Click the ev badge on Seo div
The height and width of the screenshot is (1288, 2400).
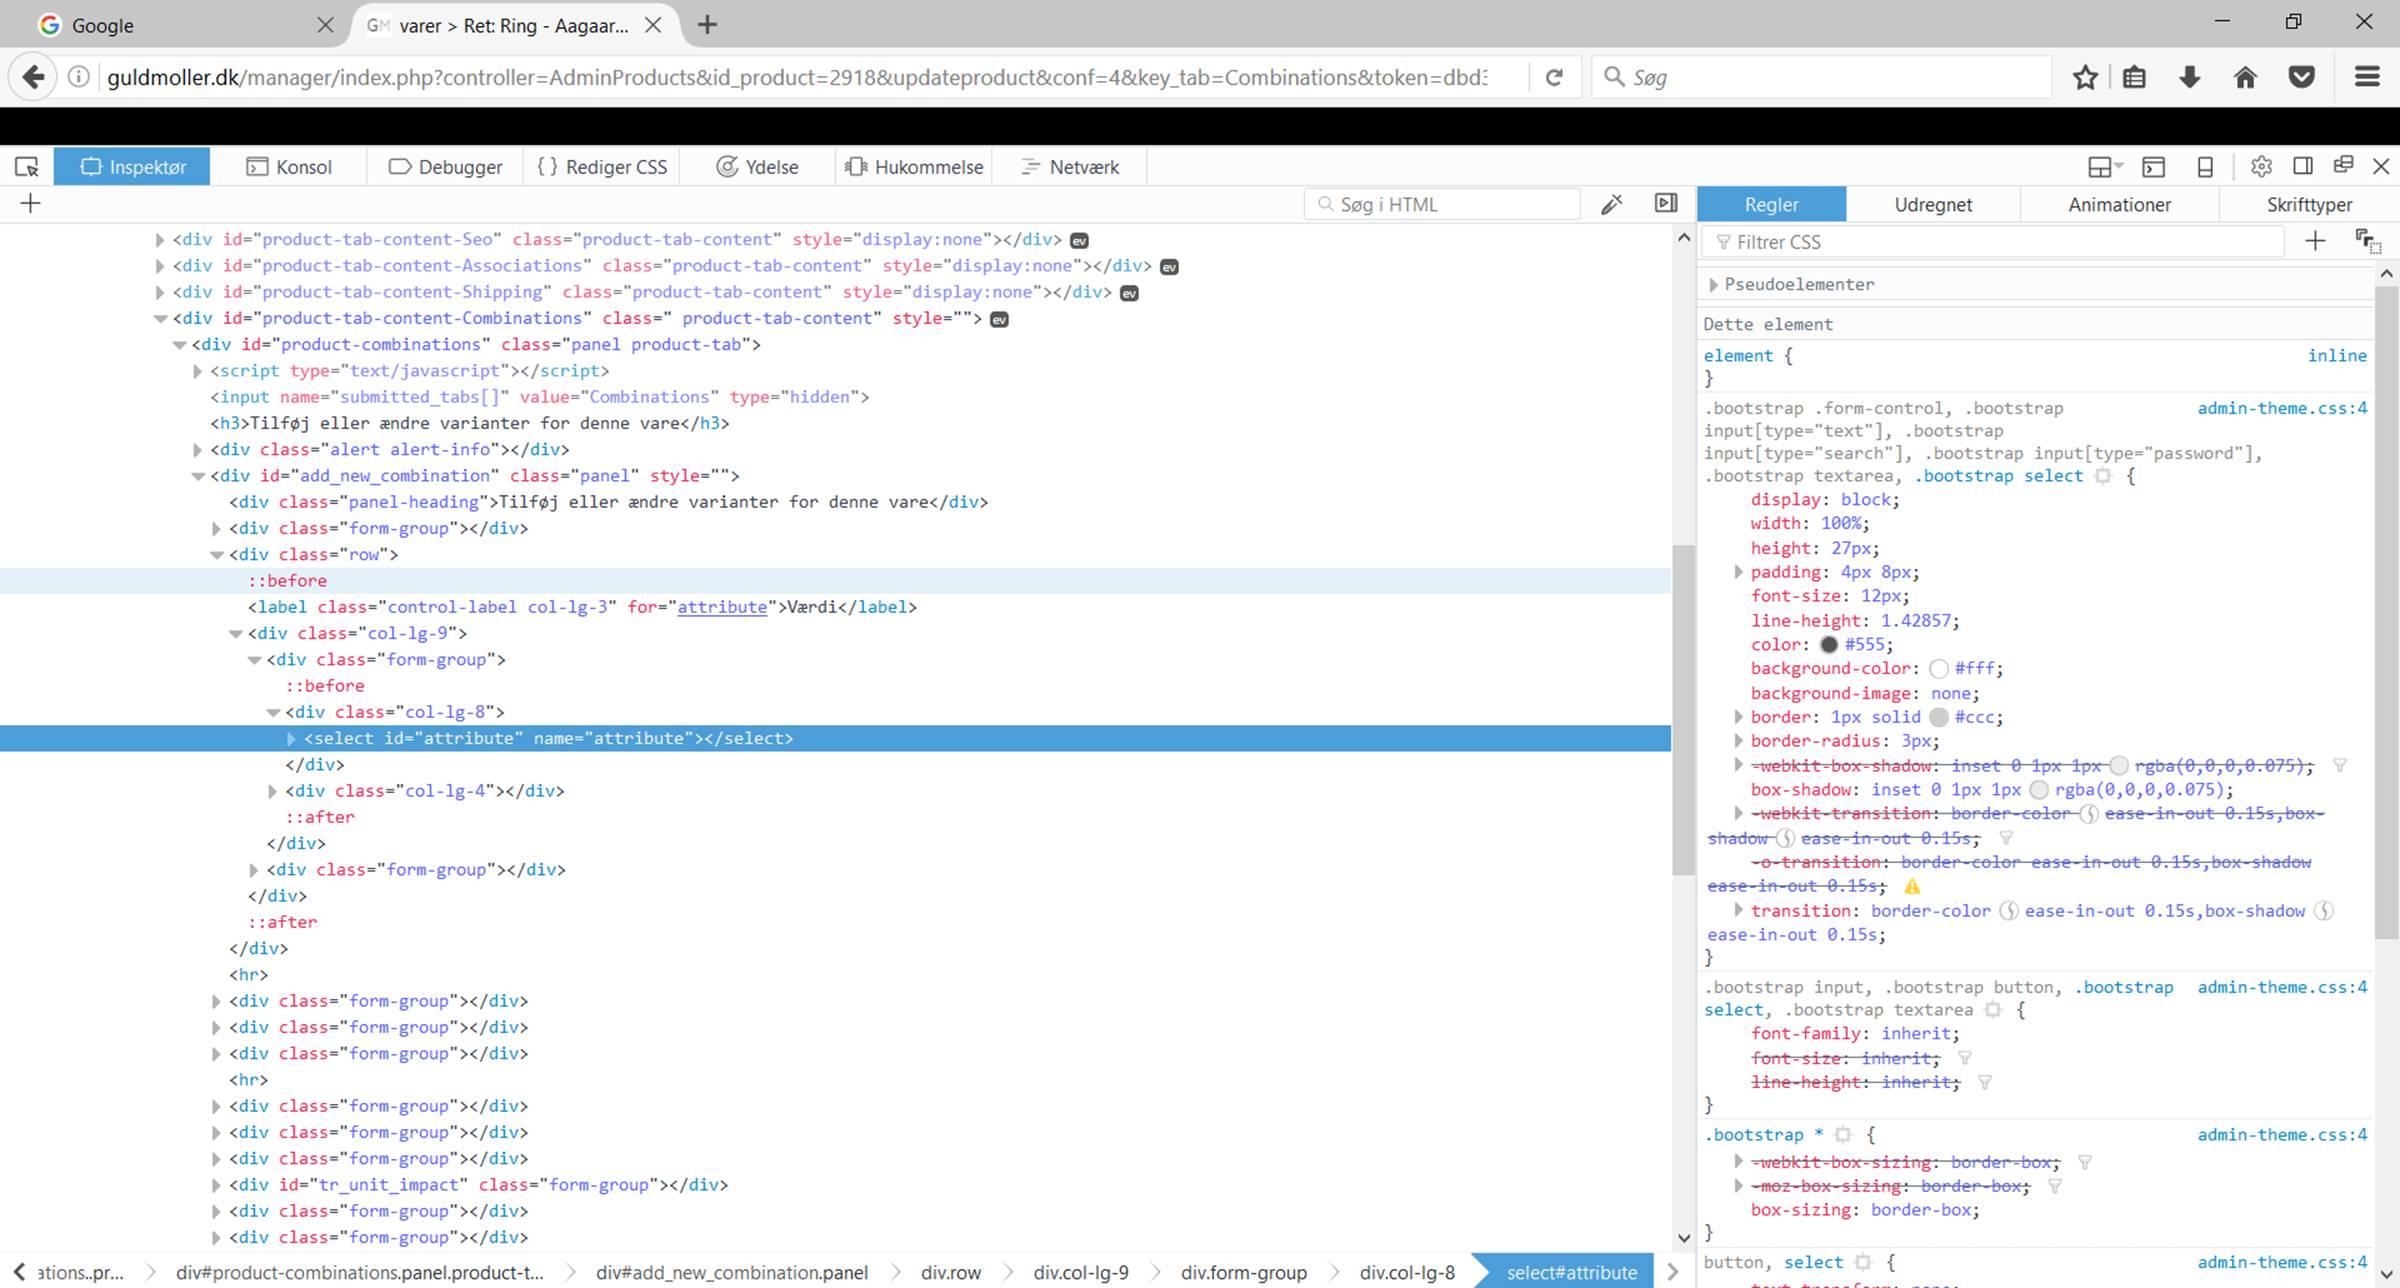tap(1079, 240)
